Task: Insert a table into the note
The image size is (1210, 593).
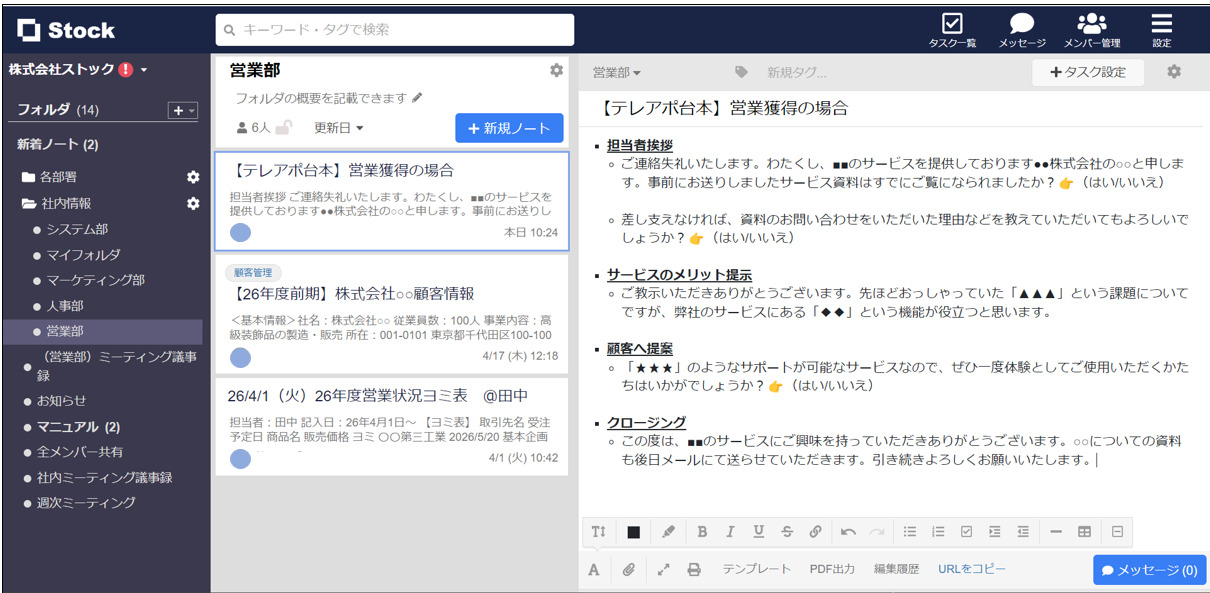Action: 1085,532
